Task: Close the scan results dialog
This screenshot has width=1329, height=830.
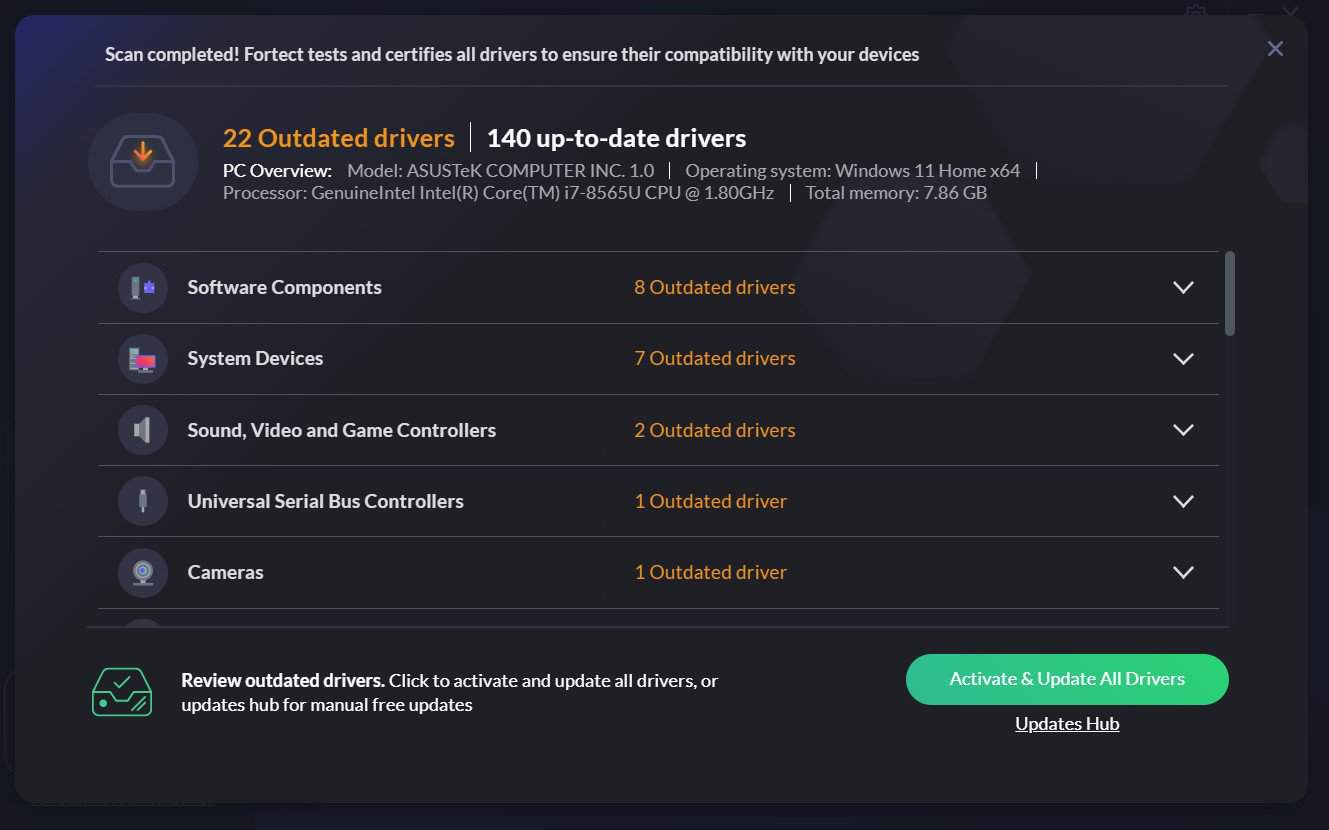Action: pyautogui.click(x=1275, y=49)
